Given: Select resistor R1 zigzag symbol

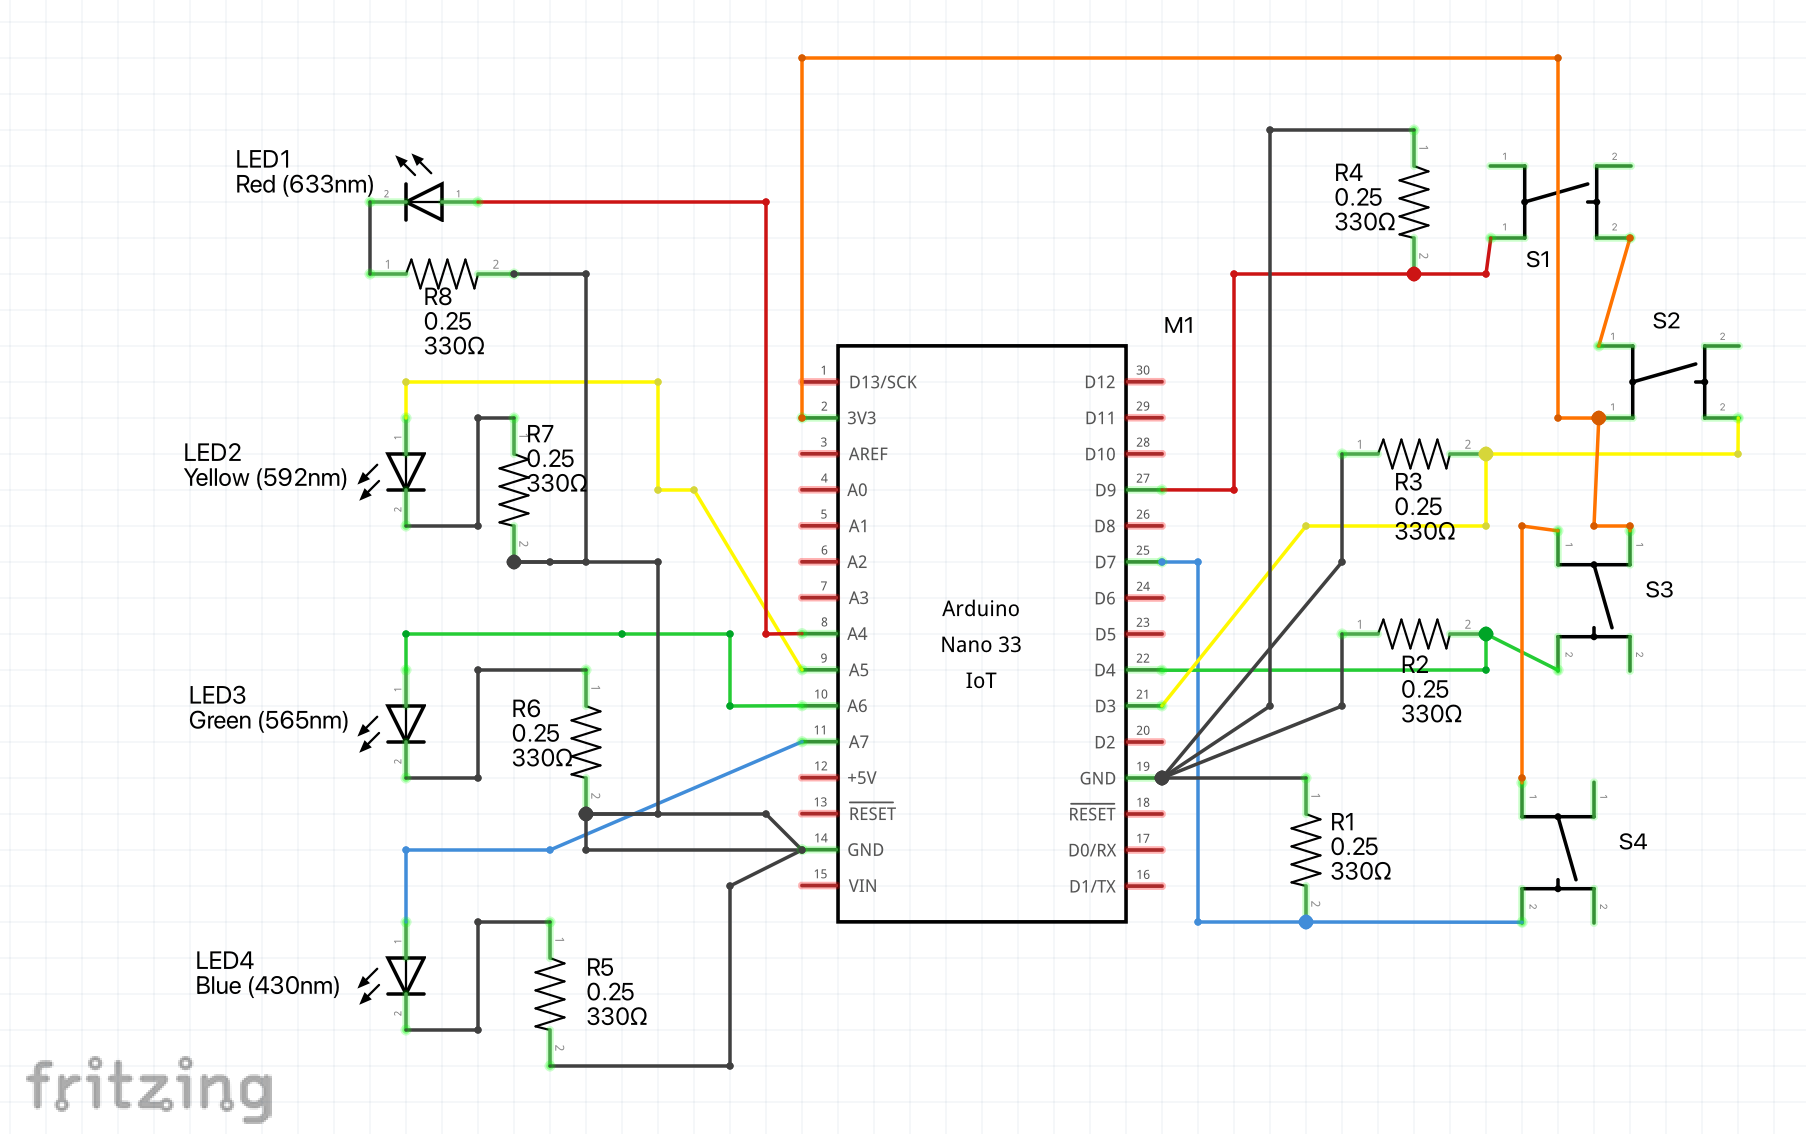Looking at the screenshot, I should 1306,850.
